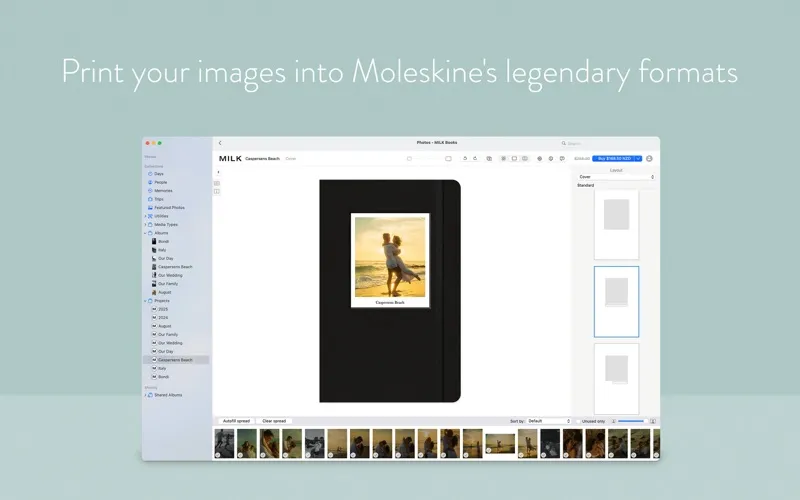
Task: Click the large-thumbnail icon right of slider
Action: [x=653, y=421]
